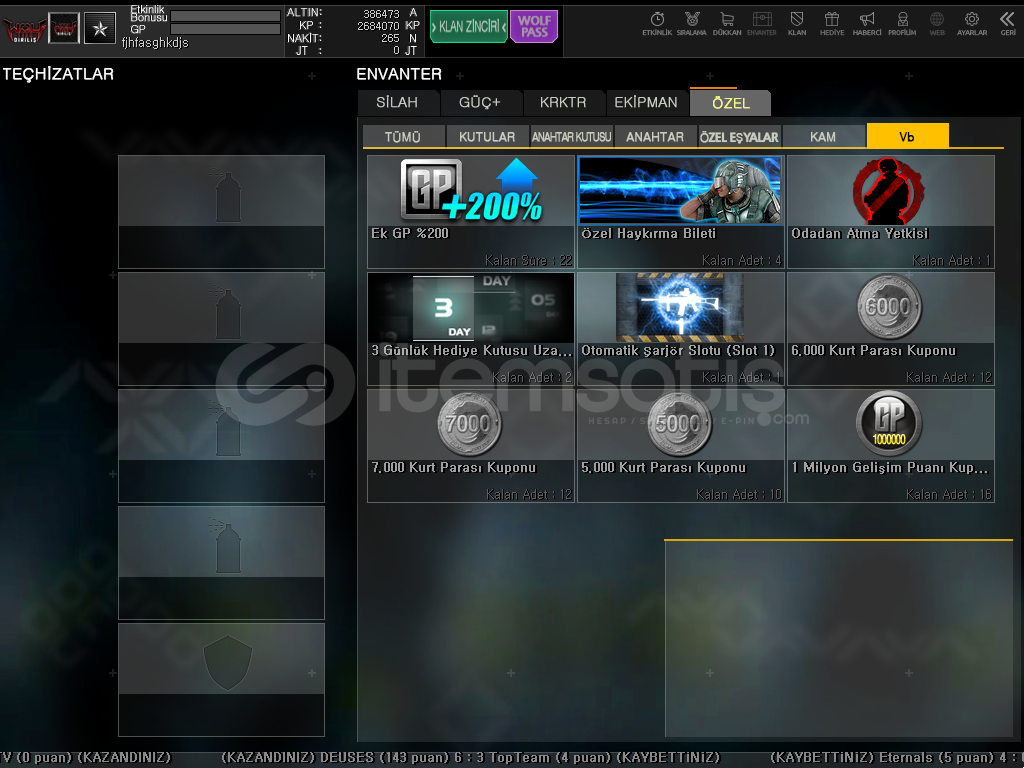Screen dimensions: 1024x768
Task: Select the yellow Vb sub-tab
Action: point(907,136)
